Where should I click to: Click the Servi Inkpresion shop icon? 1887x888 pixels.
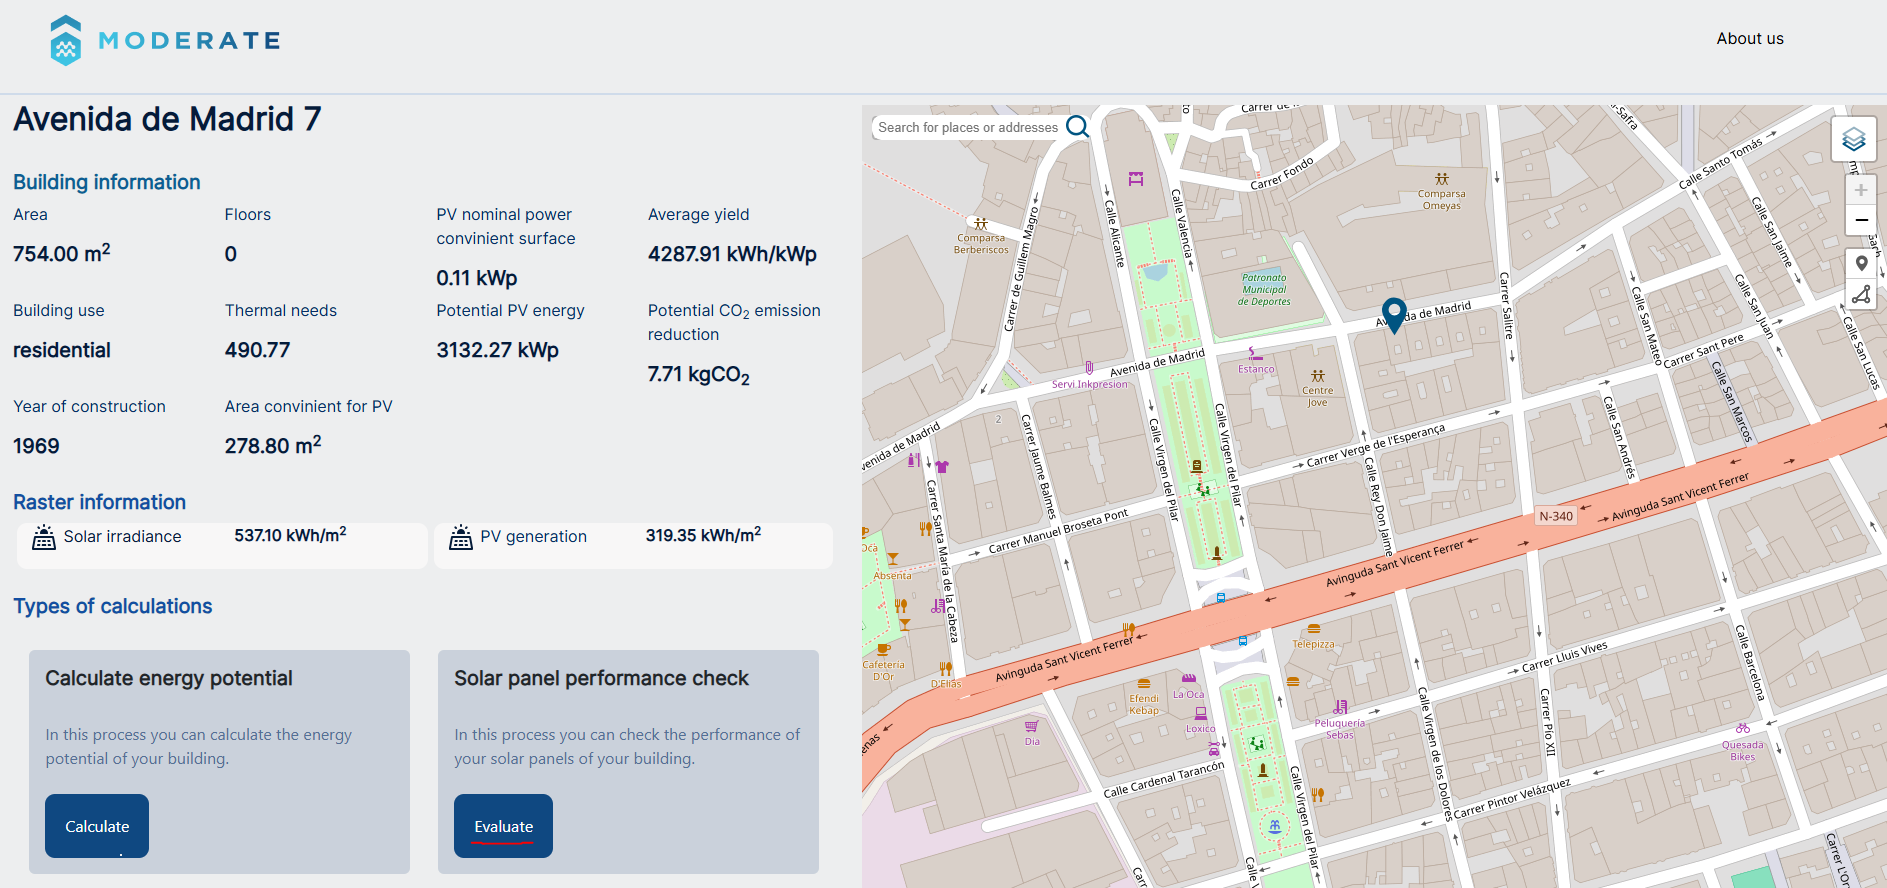(1089, 368)
